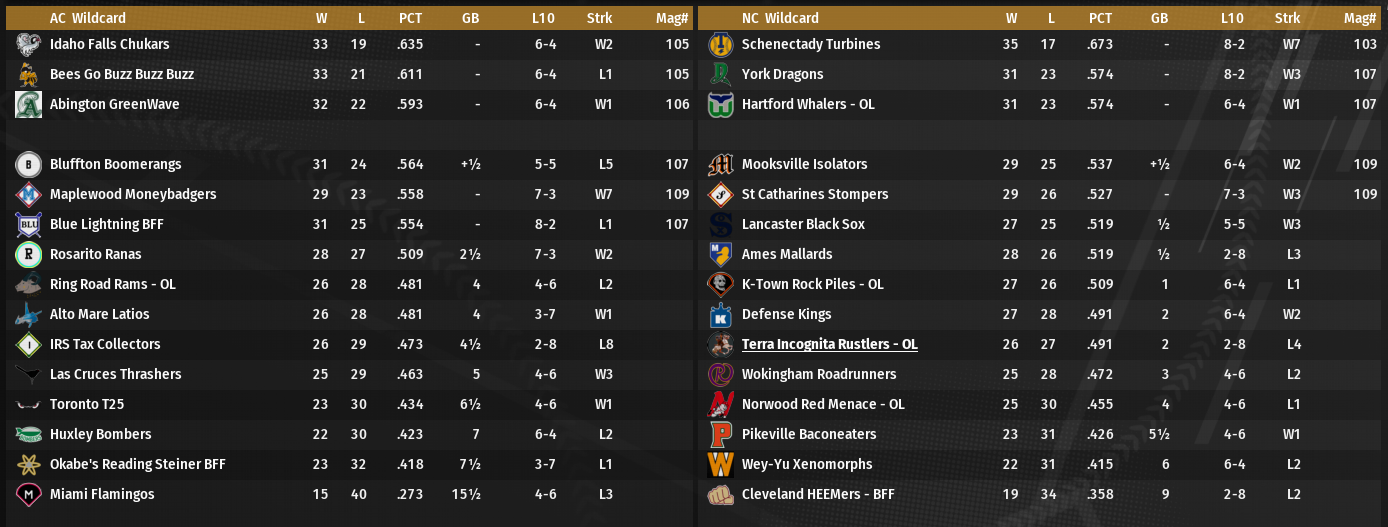The width and height of the screenshot is (1388, 527).
Task: Sort NC Wildcard by L10 column header
Action: coord(1232,18)
